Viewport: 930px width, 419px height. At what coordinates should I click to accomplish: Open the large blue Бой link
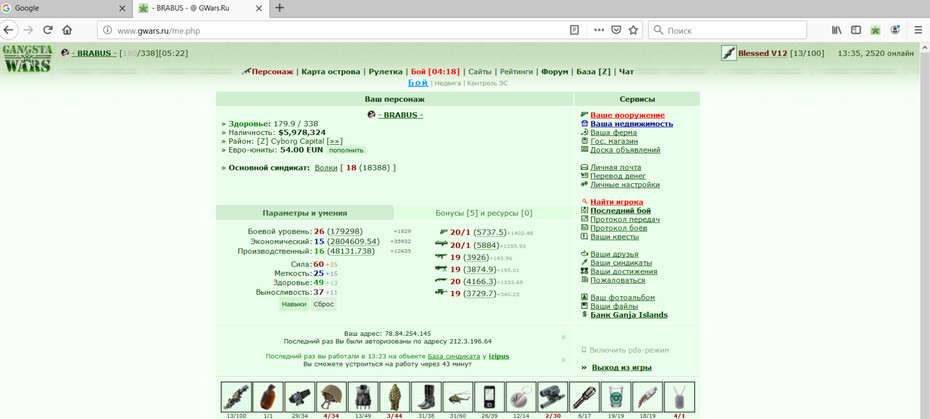(x=418, y=82)
